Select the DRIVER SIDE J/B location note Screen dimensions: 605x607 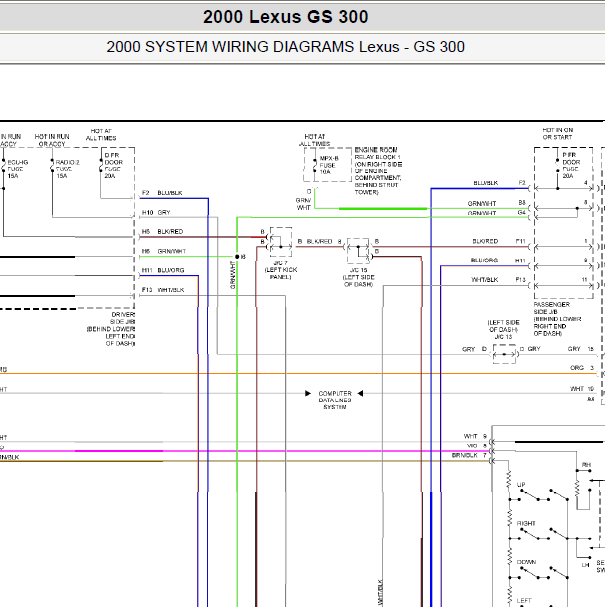[111, 329]
